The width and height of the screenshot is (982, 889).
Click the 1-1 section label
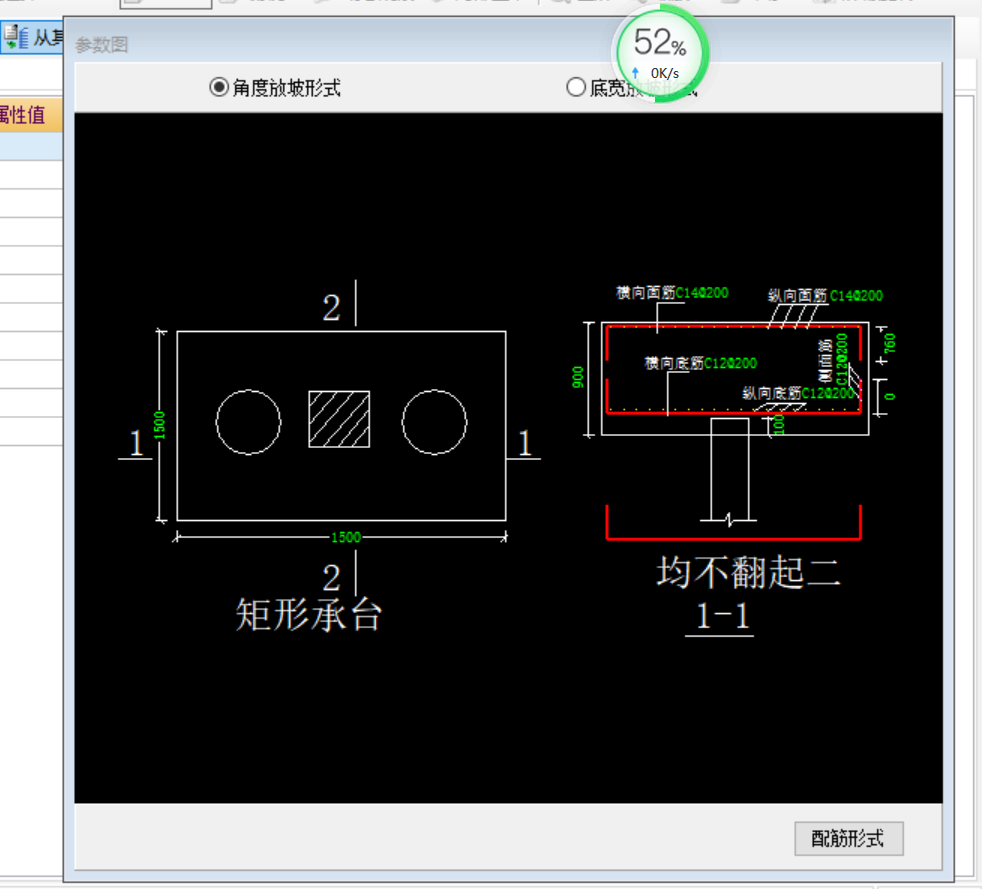[x=722, y=616]
